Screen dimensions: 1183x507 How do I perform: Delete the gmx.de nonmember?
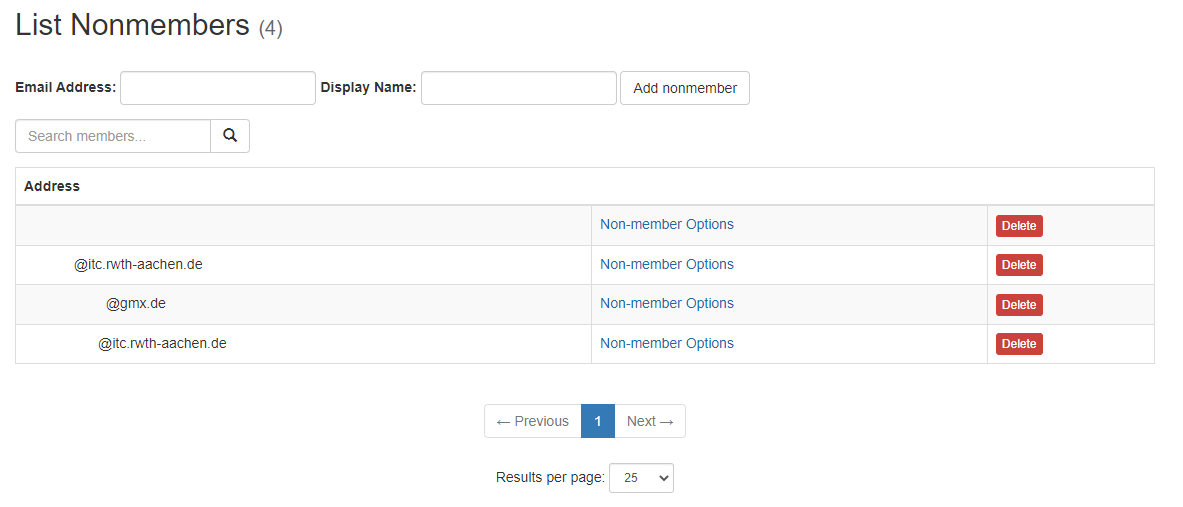point(1018,305)
